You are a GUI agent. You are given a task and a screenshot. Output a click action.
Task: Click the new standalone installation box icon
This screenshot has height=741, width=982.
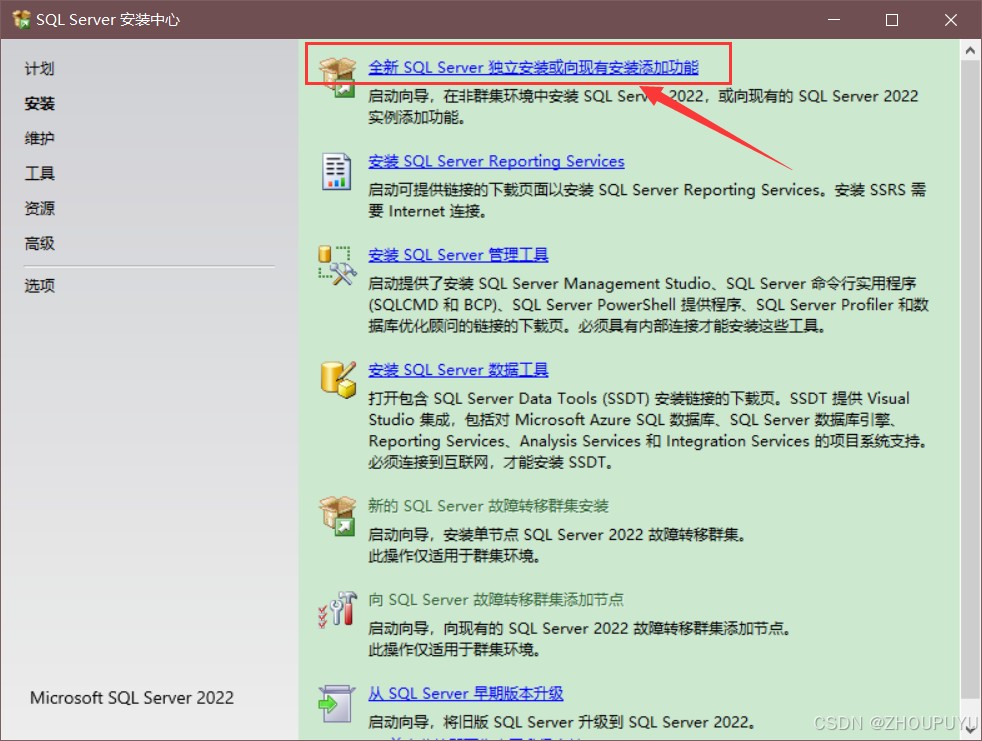coord(336,76)
